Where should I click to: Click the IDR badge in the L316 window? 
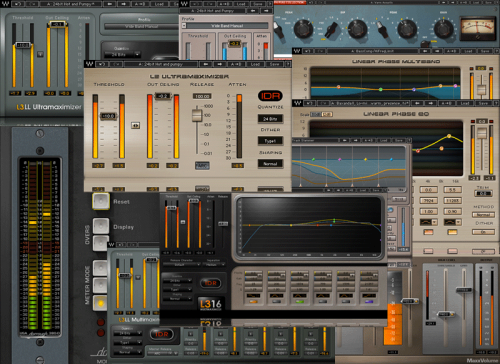210,283
